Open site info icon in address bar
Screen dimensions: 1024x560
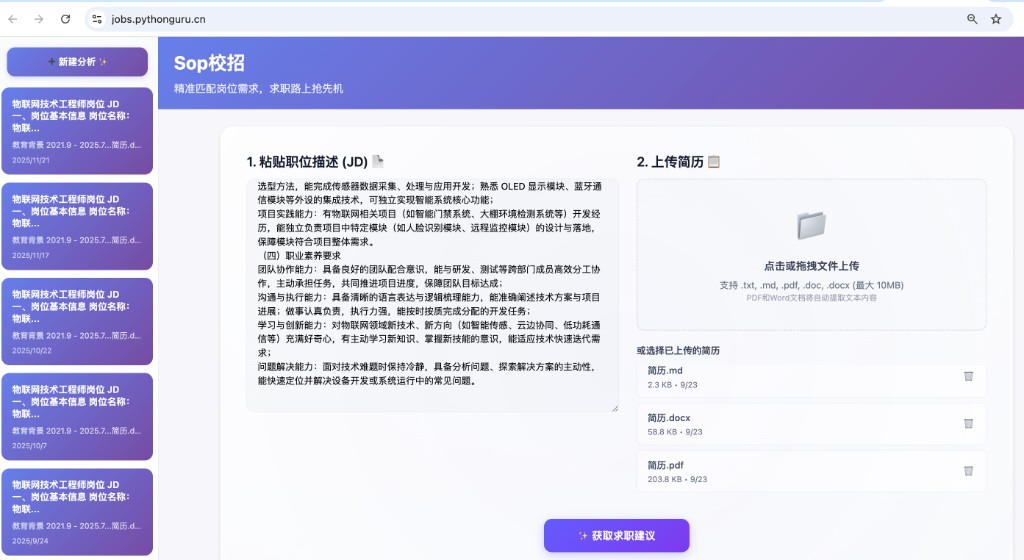(97, 19)
